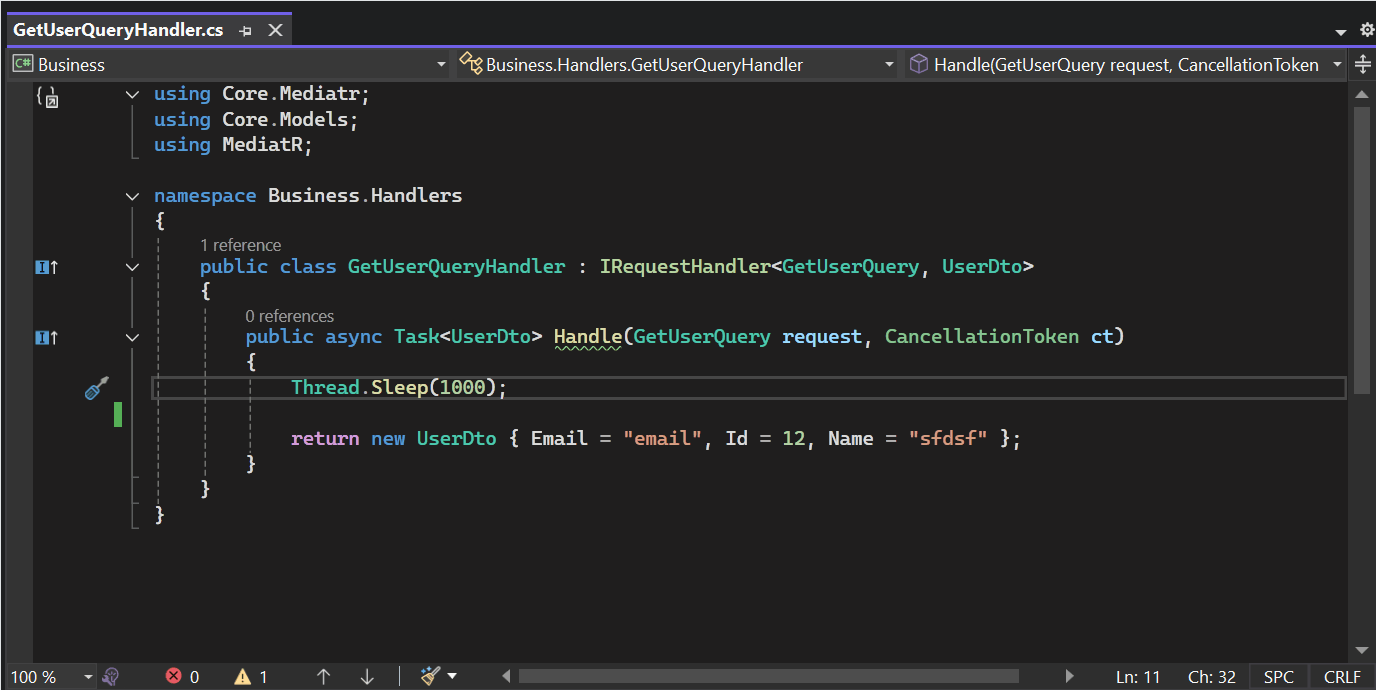
Task: Go to the previous issue with up arrow
Action: 323,677
